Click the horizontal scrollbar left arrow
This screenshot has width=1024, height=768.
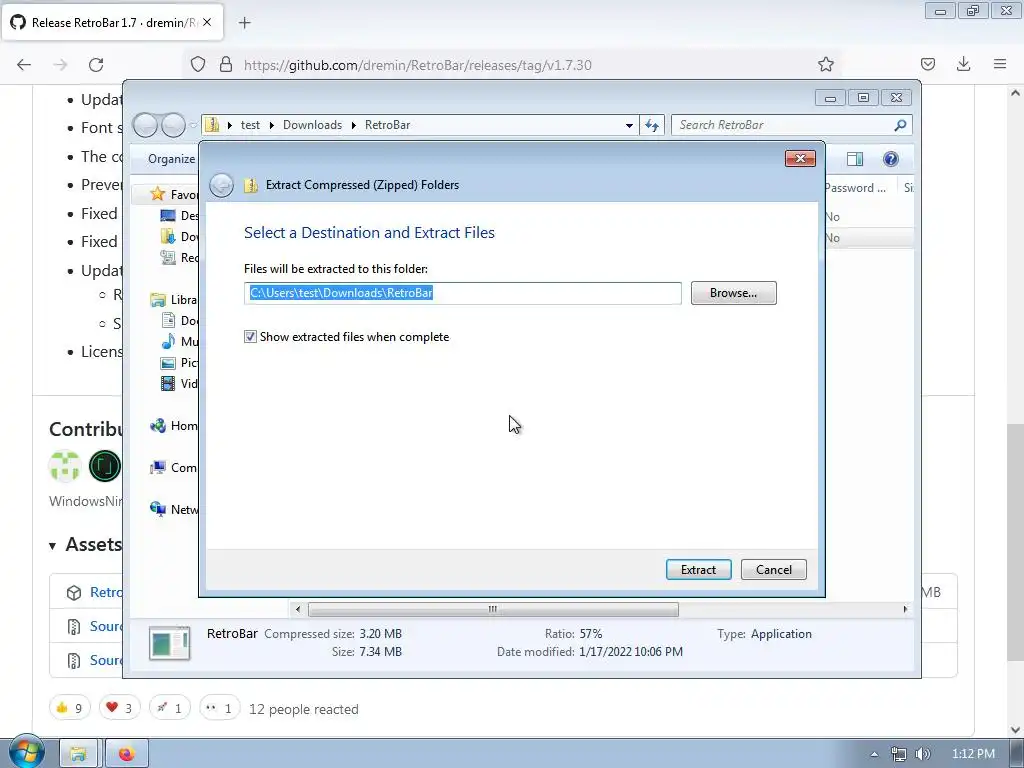[x=298, y=609]
